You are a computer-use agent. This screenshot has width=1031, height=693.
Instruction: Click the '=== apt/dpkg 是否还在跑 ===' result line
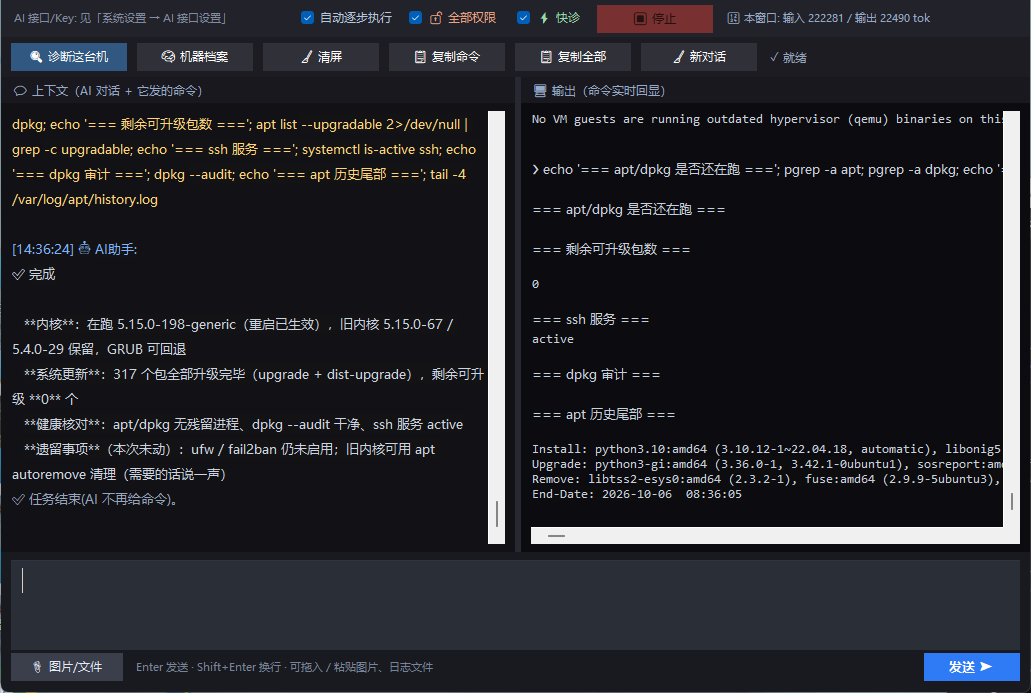point(629,210)
